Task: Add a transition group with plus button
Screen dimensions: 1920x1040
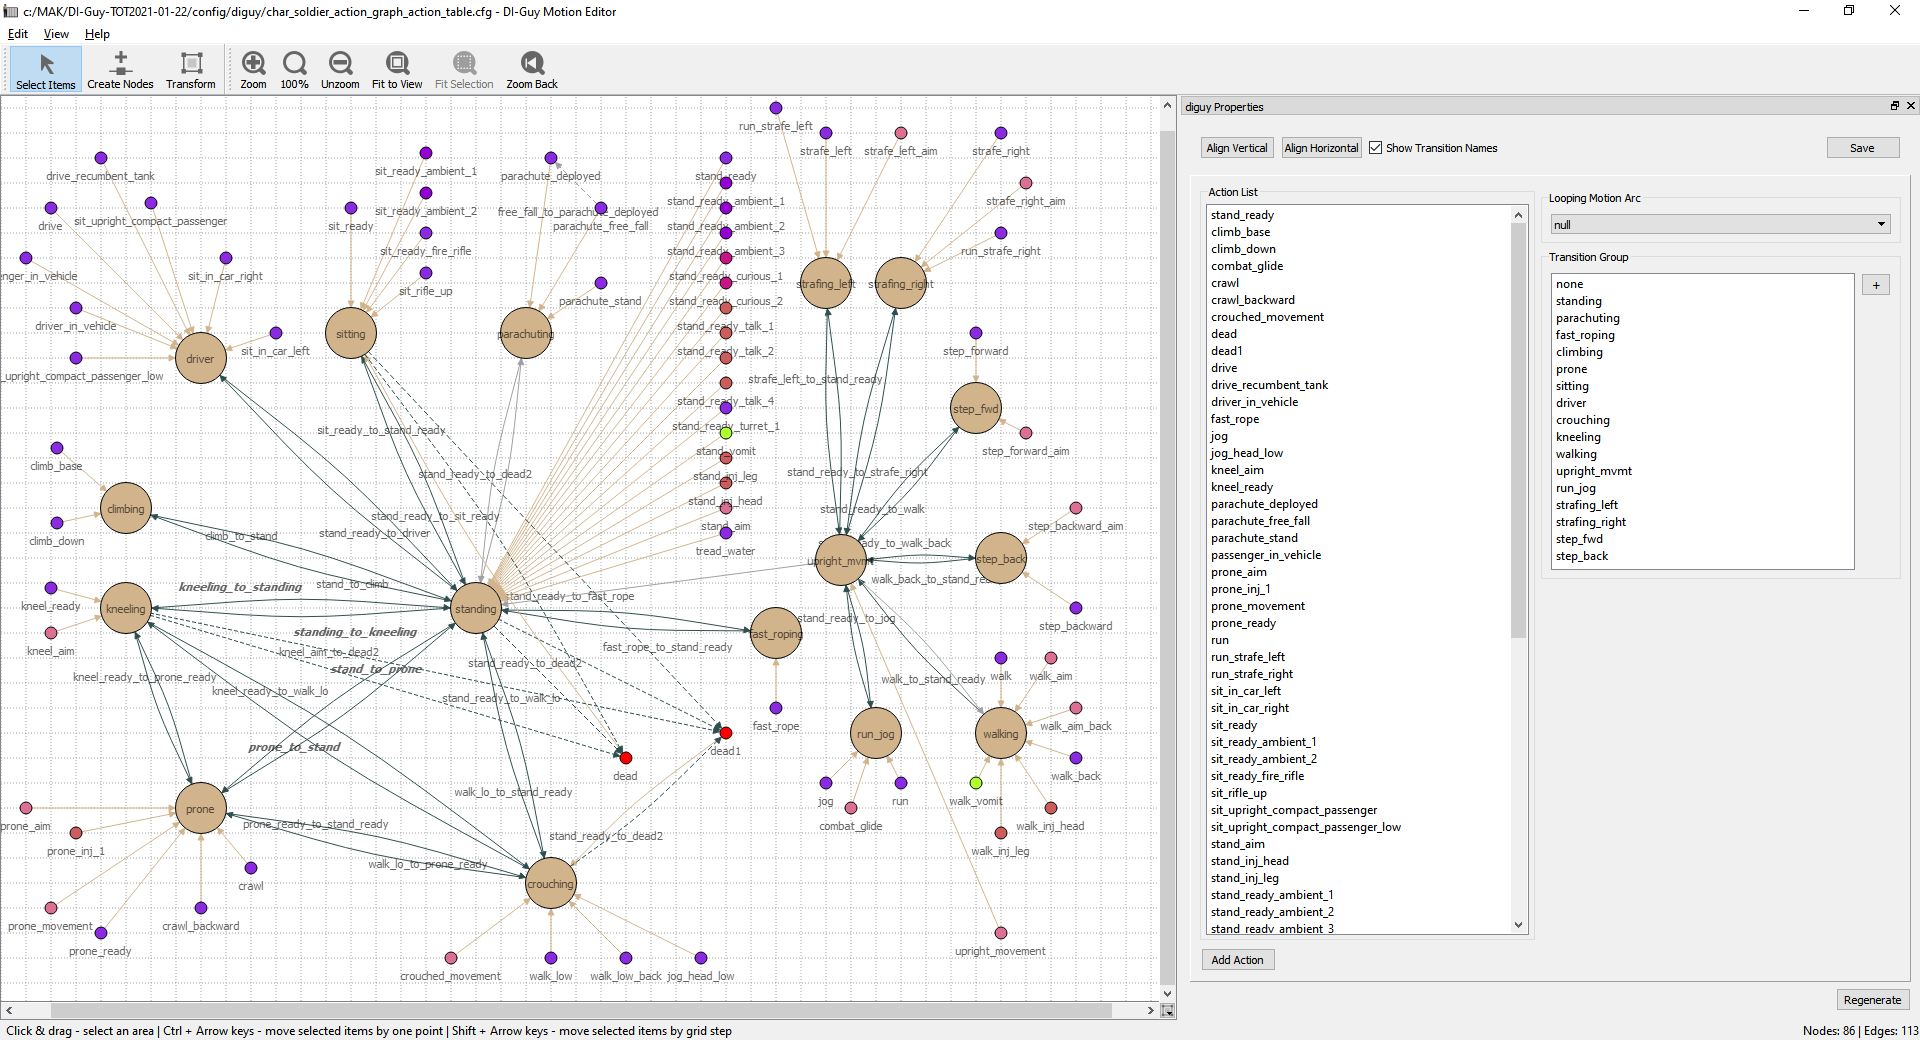Action: click(x=1876, y=286)
